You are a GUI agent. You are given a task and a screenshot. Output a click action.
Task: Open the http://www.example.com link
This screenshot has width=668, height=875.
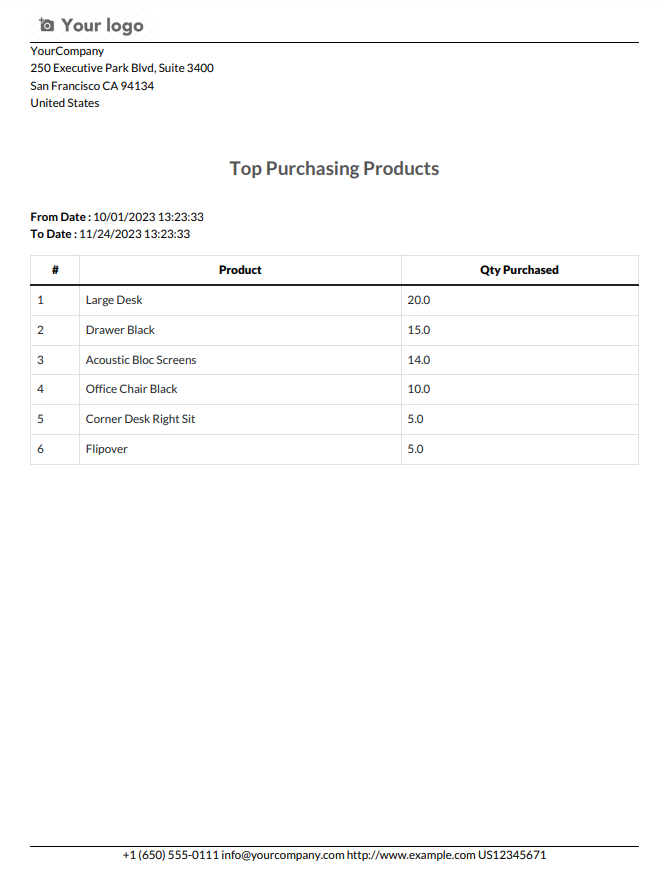411,855
